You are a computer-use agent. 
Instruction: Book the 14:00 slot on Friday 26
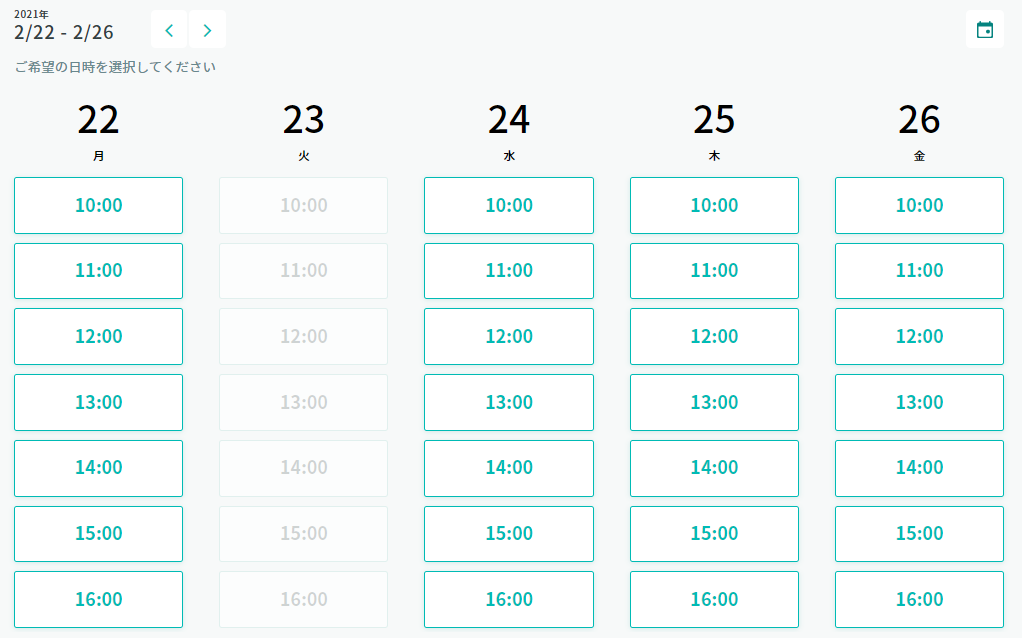(919, 467)
